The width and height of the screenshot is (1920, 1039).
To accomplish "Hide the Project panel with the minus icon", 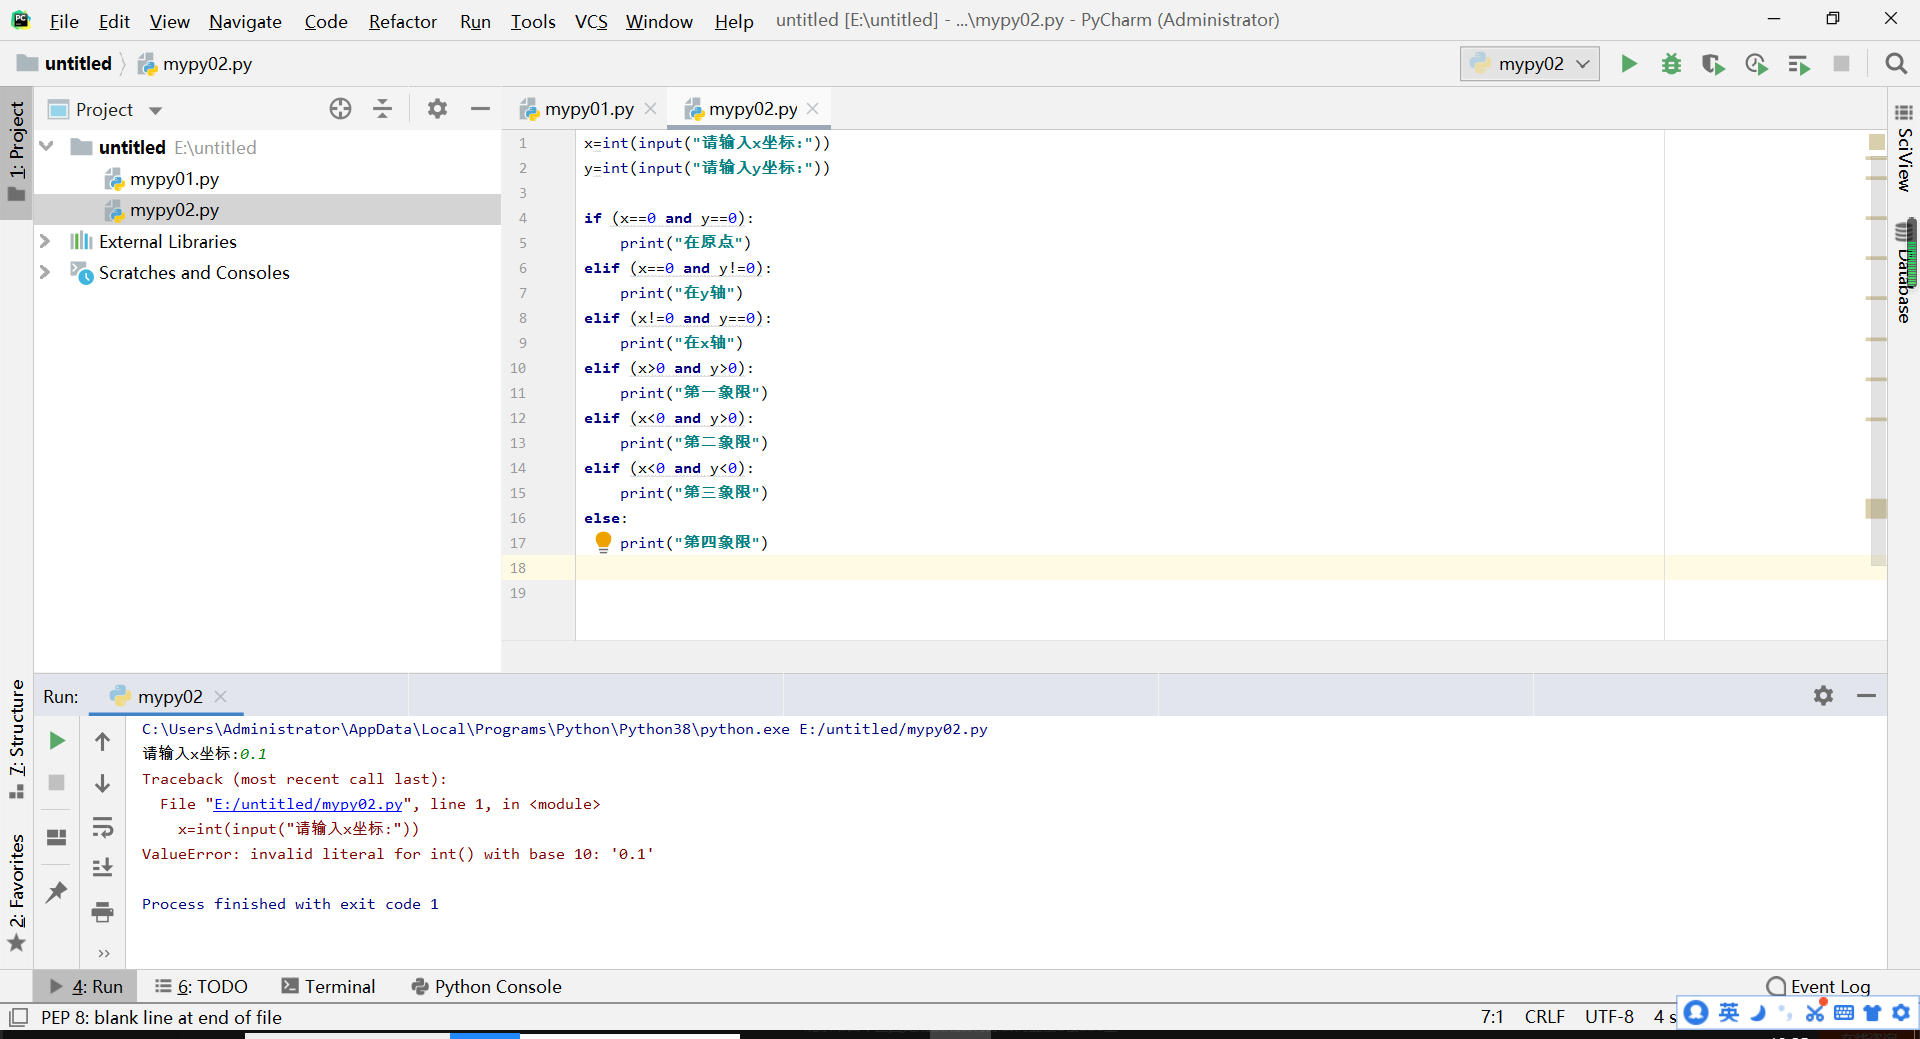I will pyautogui.click(x=480, y=109).
